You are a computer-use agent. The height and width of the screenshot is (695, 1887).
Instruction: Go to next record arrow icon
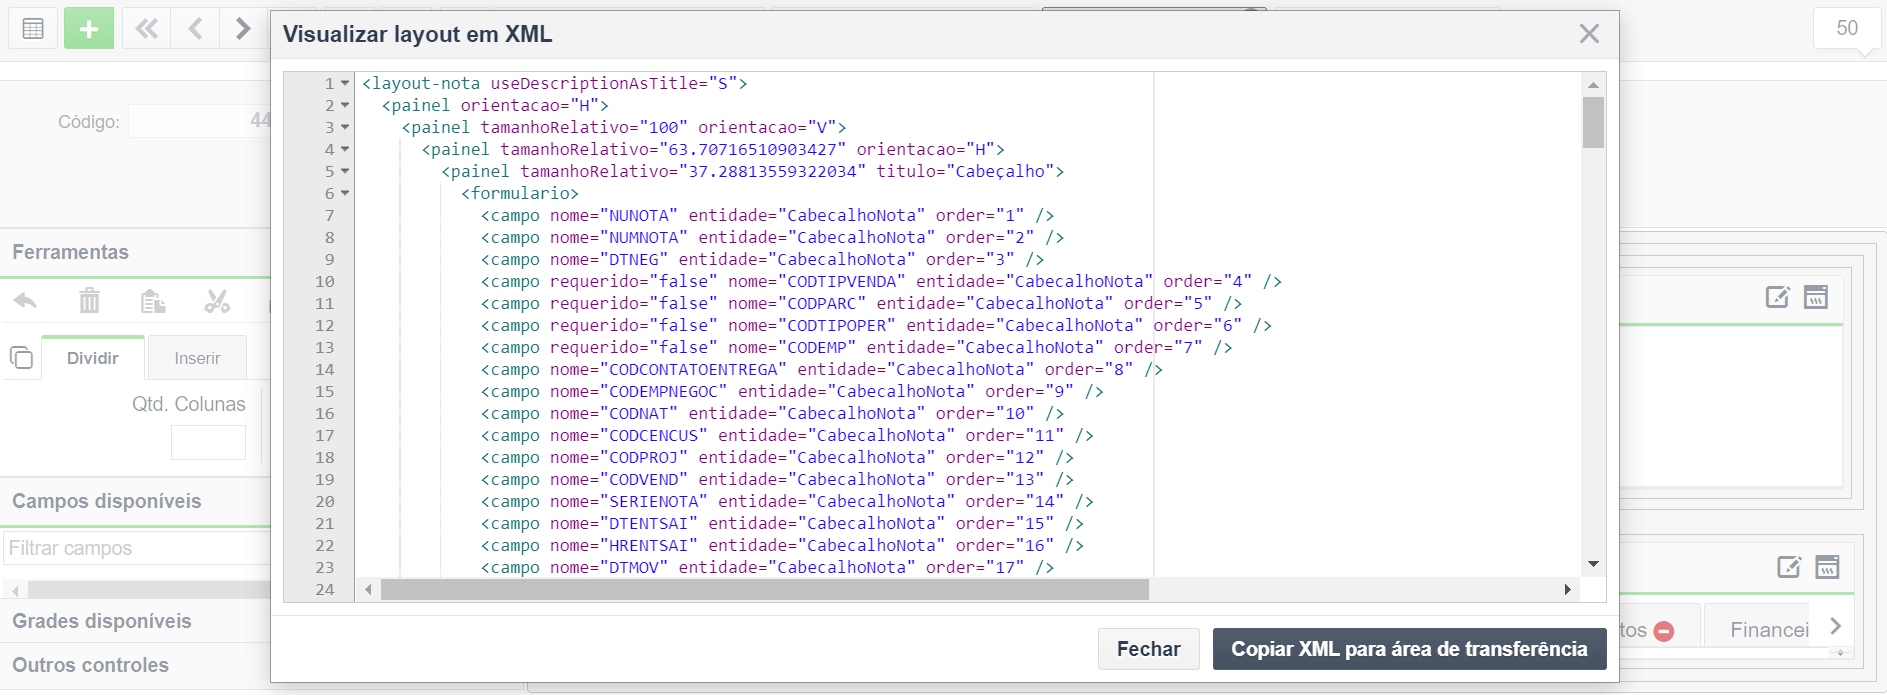pos(243,29)
